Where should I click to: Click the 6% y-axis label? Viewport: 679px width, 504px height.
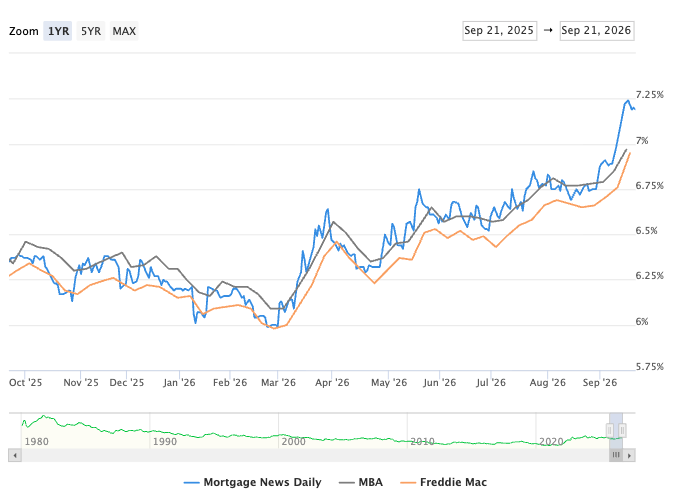tap(642, 322)
